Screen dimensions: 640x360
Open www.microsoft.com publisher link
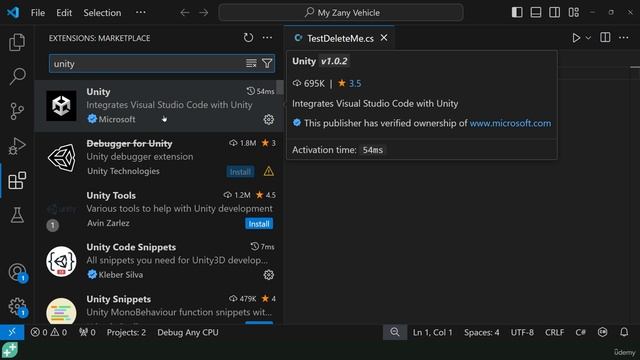coord(510,123)
